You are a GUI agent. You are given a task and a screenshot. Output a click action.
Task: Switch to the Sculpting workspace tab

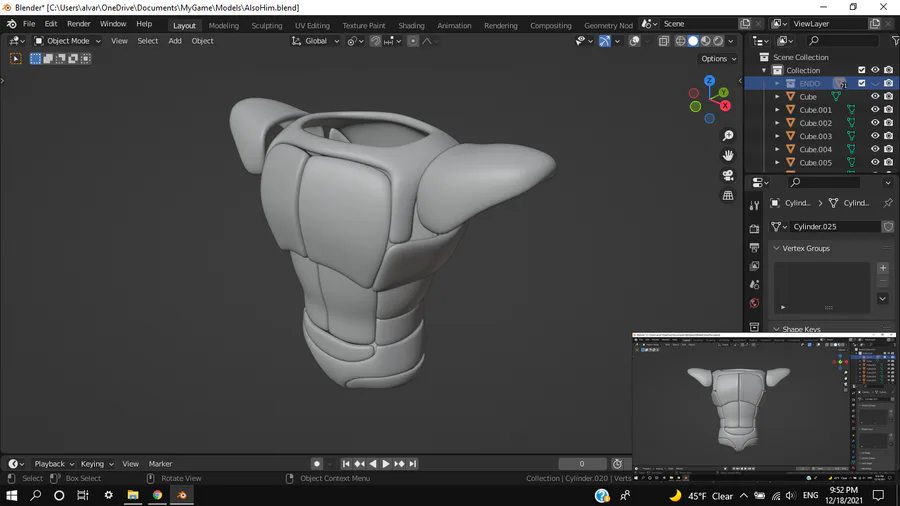pyautogui.click(x=266, y=25)
